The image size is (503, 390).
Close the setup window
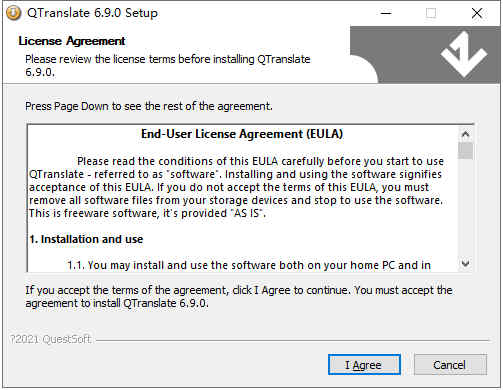[477, 13]
